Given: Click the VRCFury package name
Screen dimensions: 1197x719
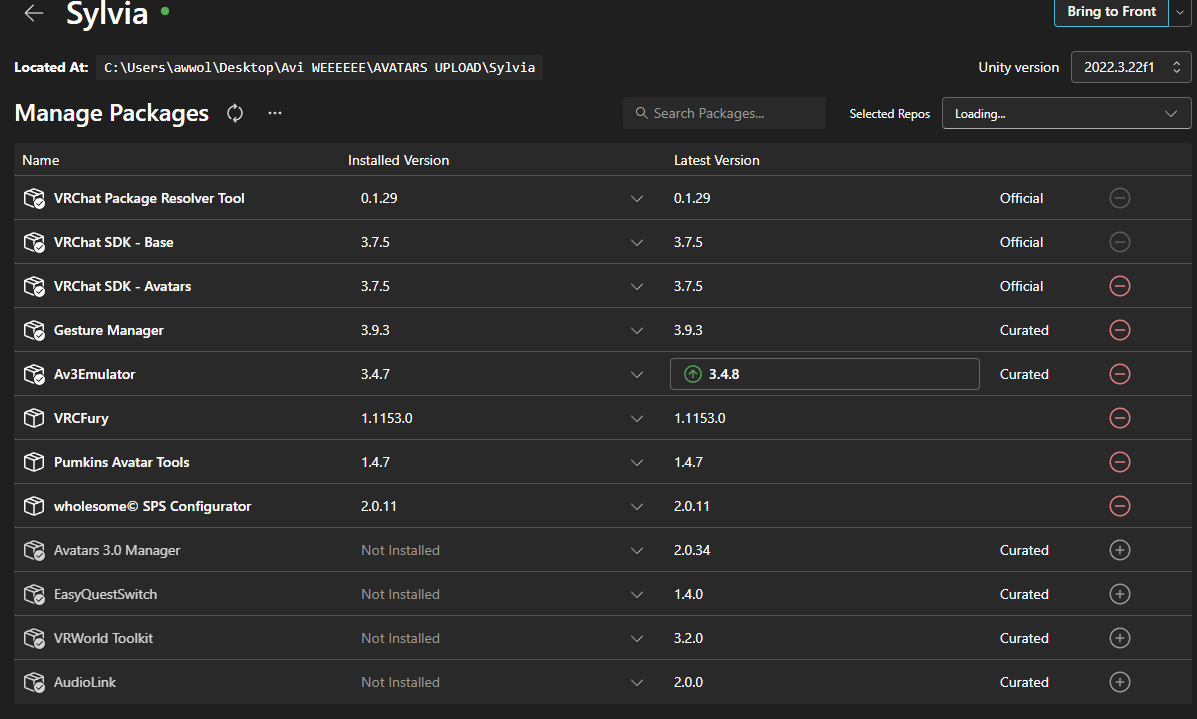Looking at the screenshot, I should point(81,418).
